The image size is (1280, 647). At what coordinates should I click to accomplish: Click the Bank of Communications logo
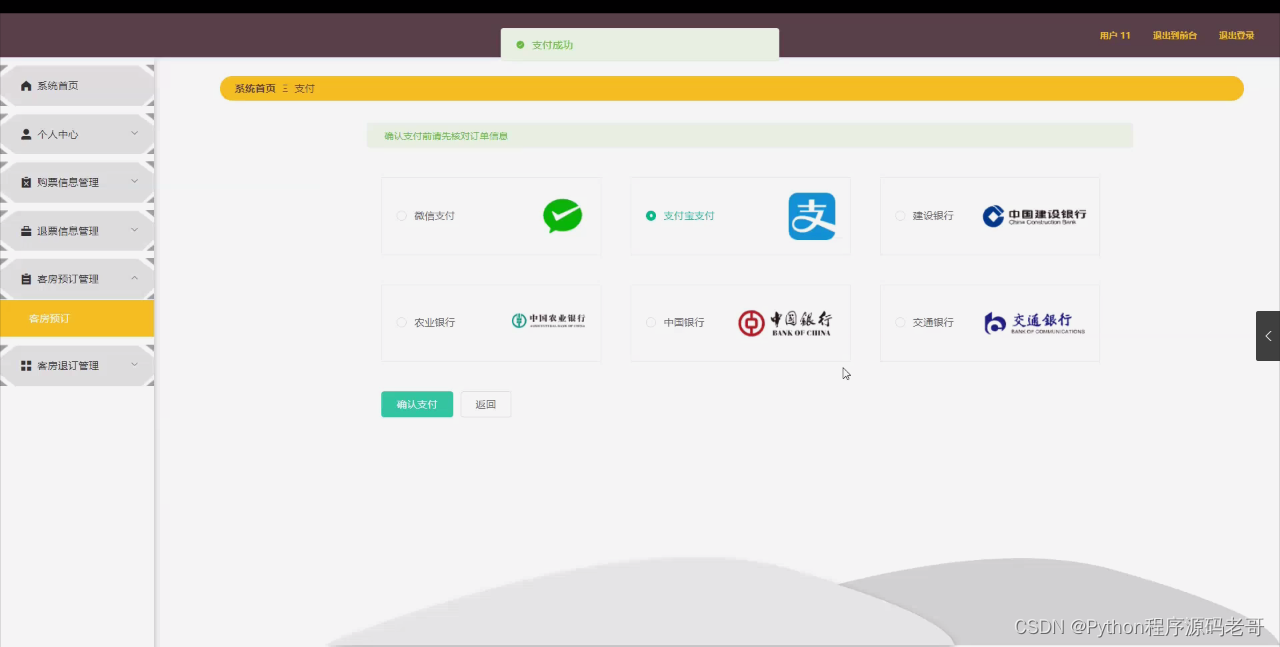point(1035,322)
